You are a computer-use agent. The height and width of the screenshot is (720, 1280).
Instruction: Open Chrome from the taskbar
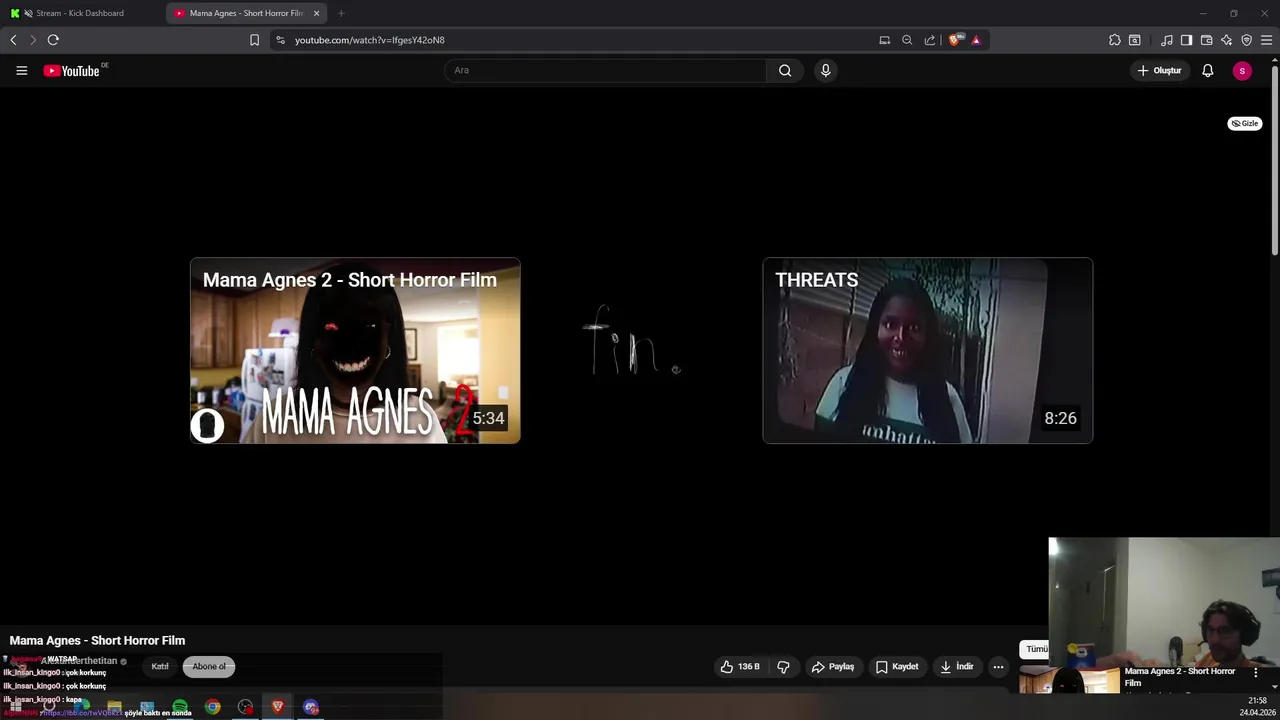[213, 707]
